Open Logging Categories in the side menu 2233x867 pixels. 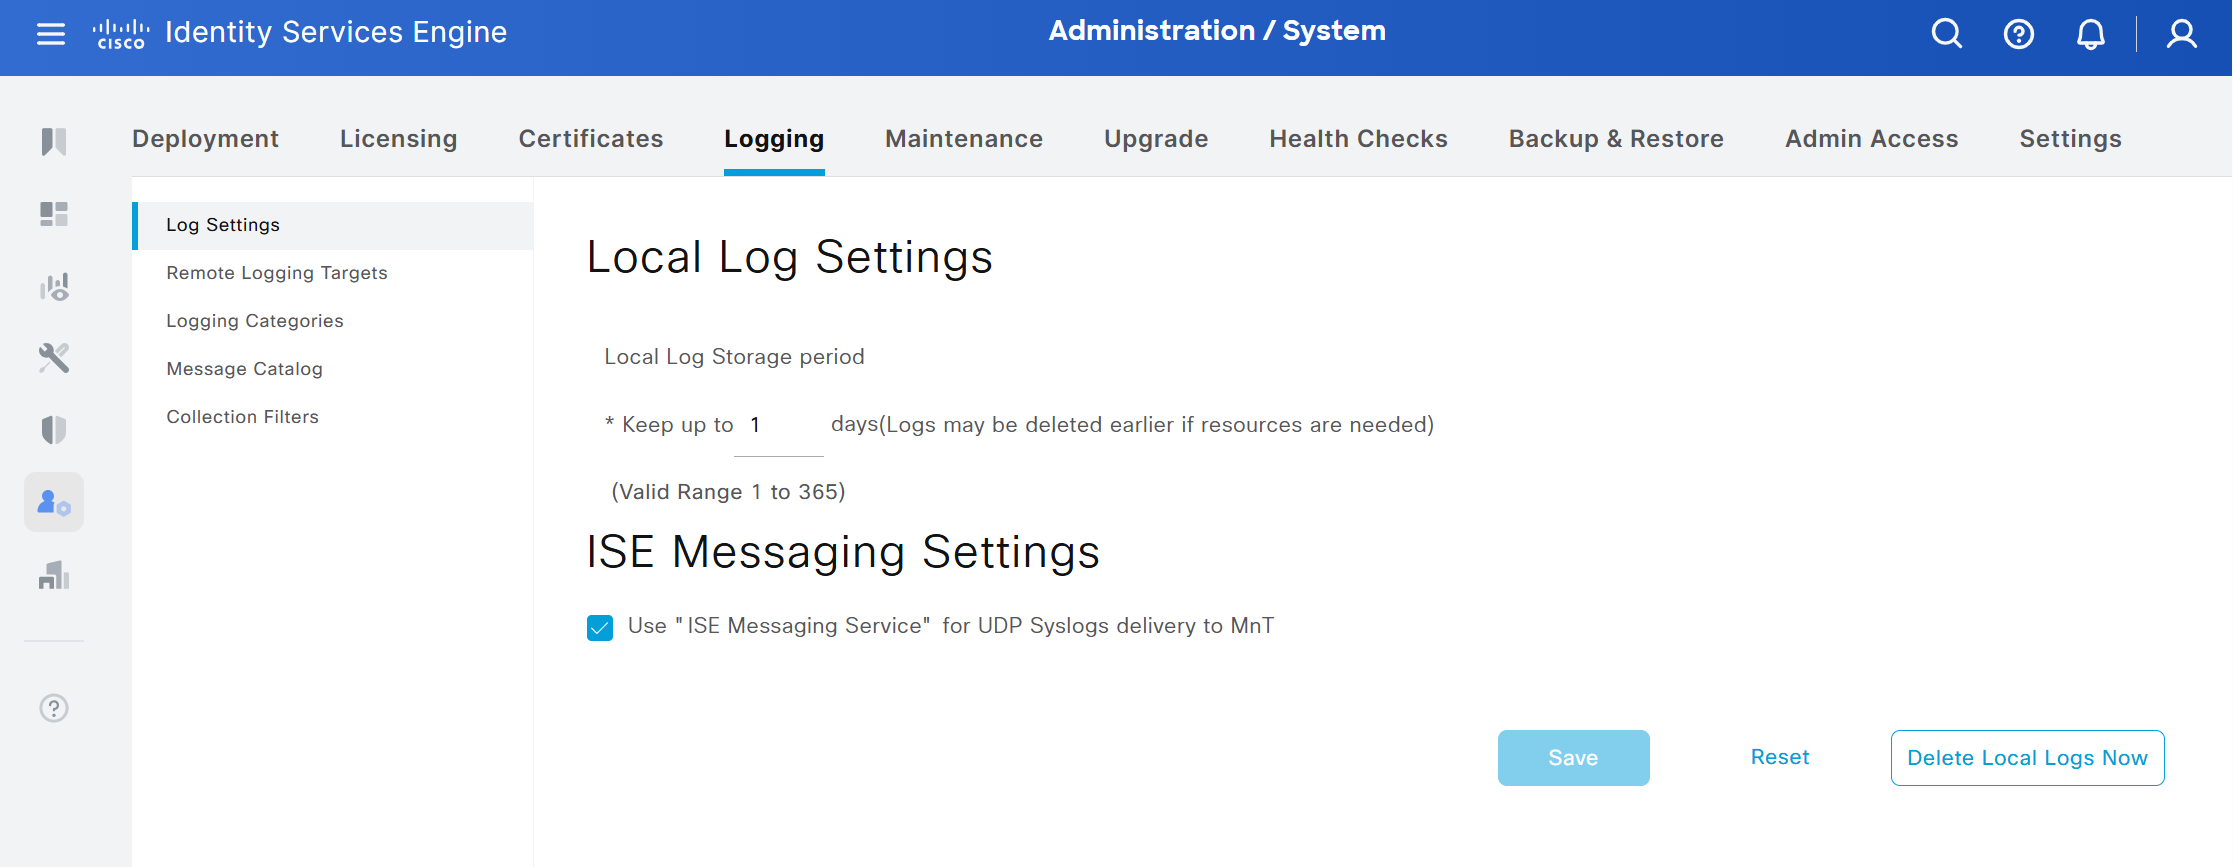tap(254, 321)
